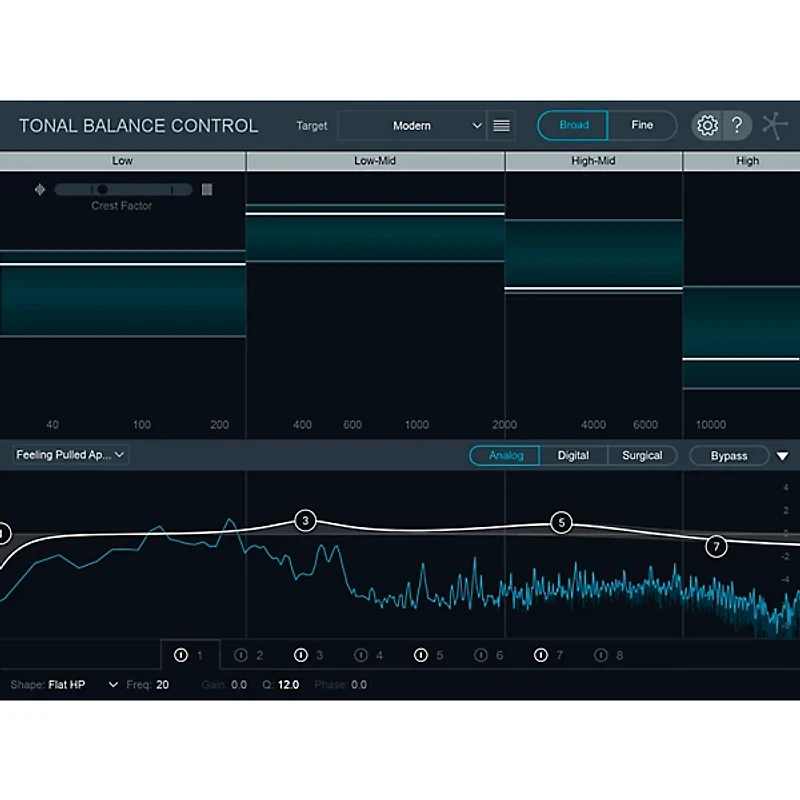Toggle power on EQ band 6

coord(481,655)
